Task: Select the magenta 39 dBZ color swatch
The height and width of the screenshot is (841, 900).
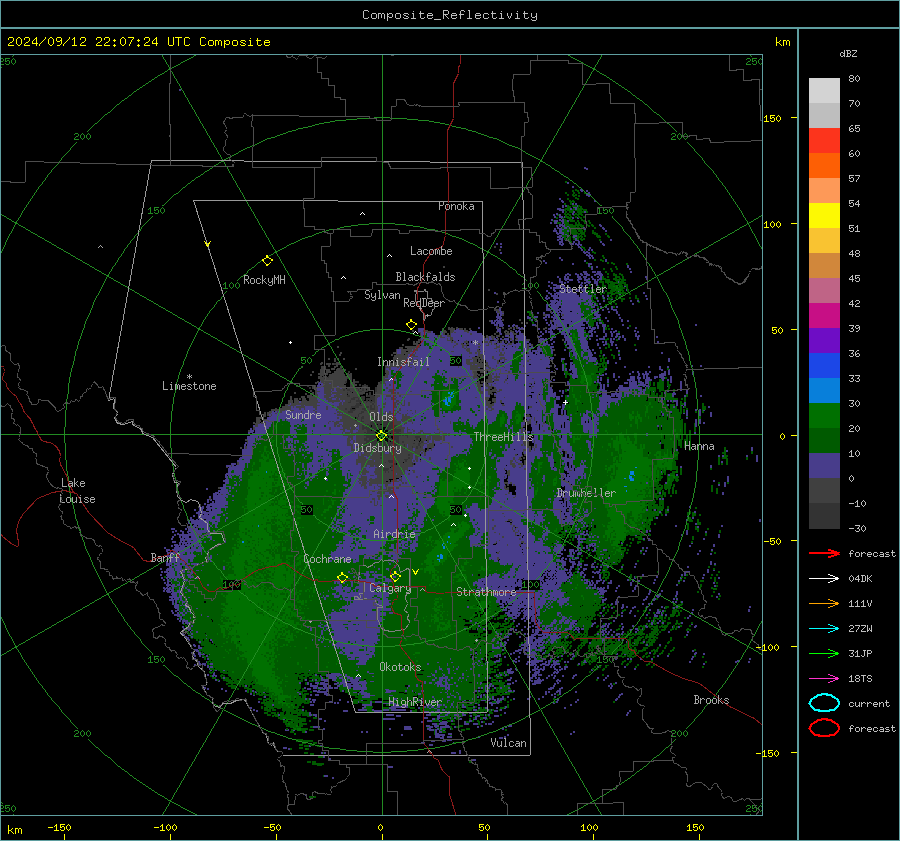Action: tap(824, 315)
